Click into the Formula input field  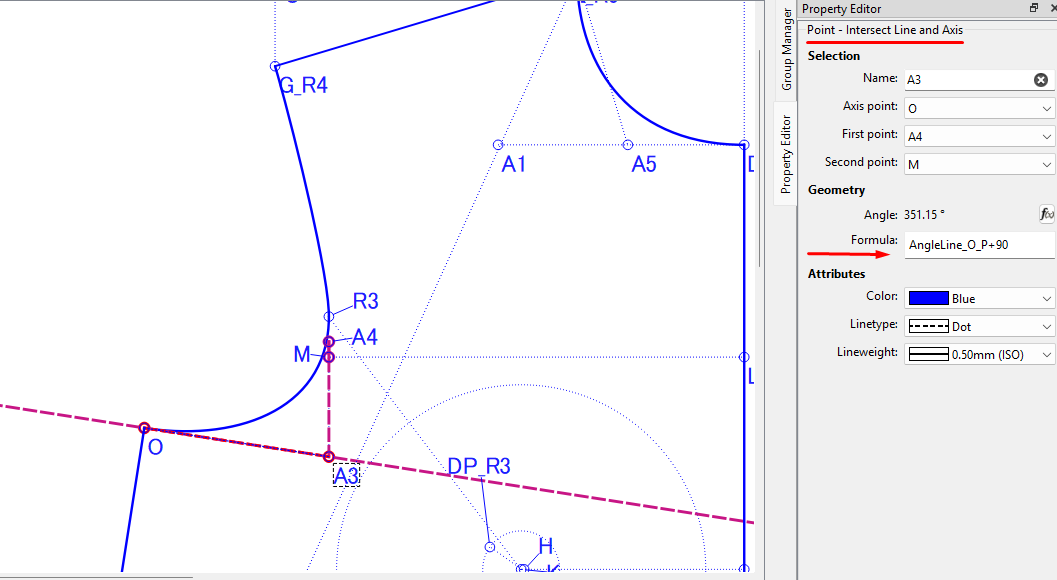[x=978, y=245]
